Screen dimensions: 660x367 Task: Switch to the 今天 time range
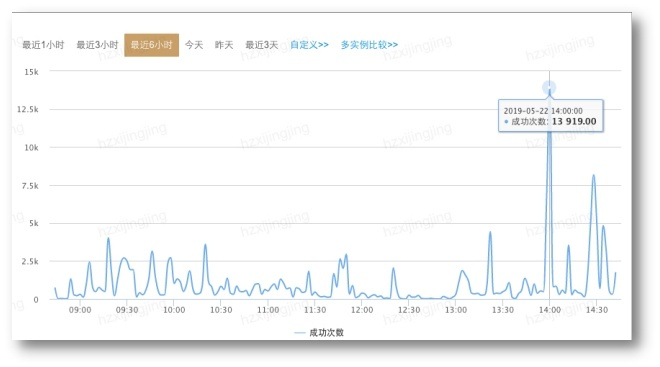(x=194, y=45)
